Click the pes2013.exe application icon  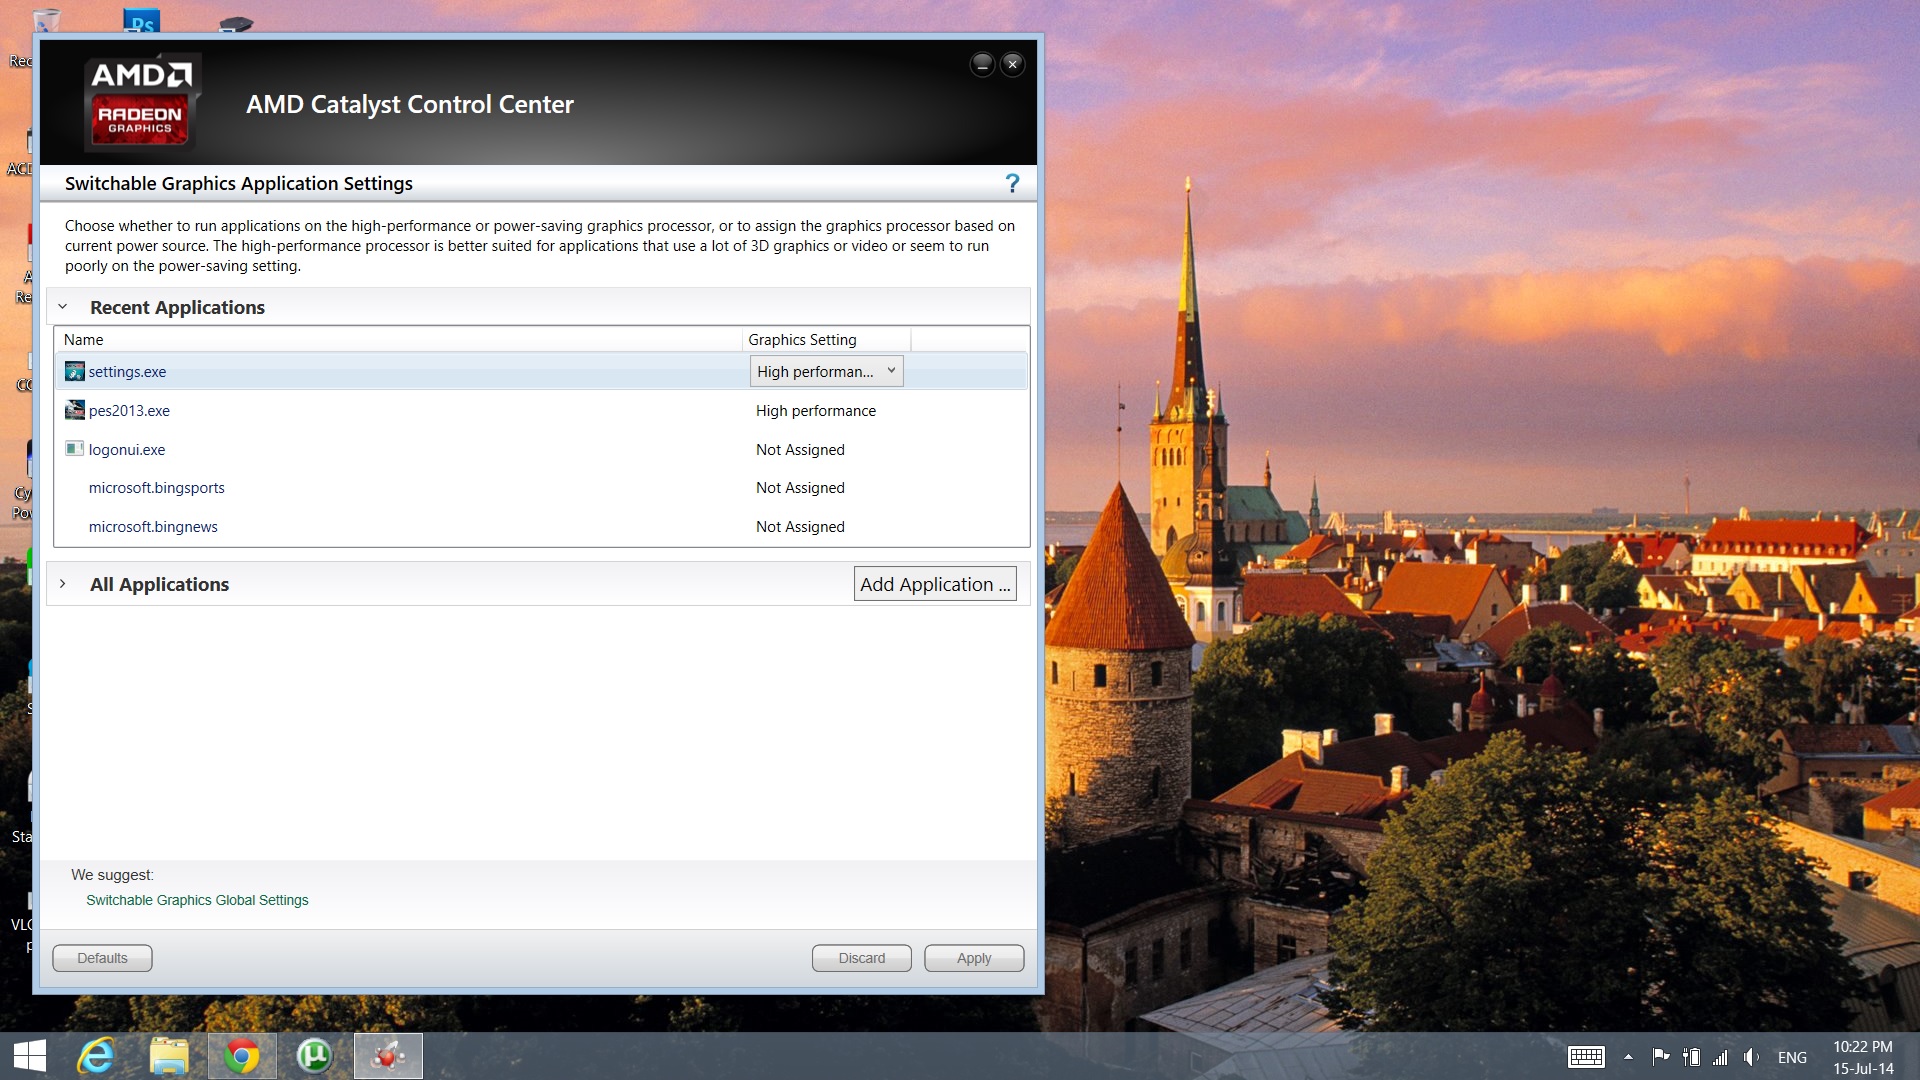pyautogui.click(x=74, y=410)
